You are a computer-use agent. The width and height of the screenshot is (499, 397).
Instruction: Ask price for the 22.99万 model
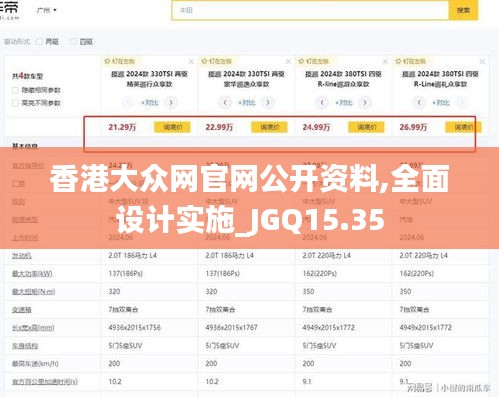tap(269, 127)
